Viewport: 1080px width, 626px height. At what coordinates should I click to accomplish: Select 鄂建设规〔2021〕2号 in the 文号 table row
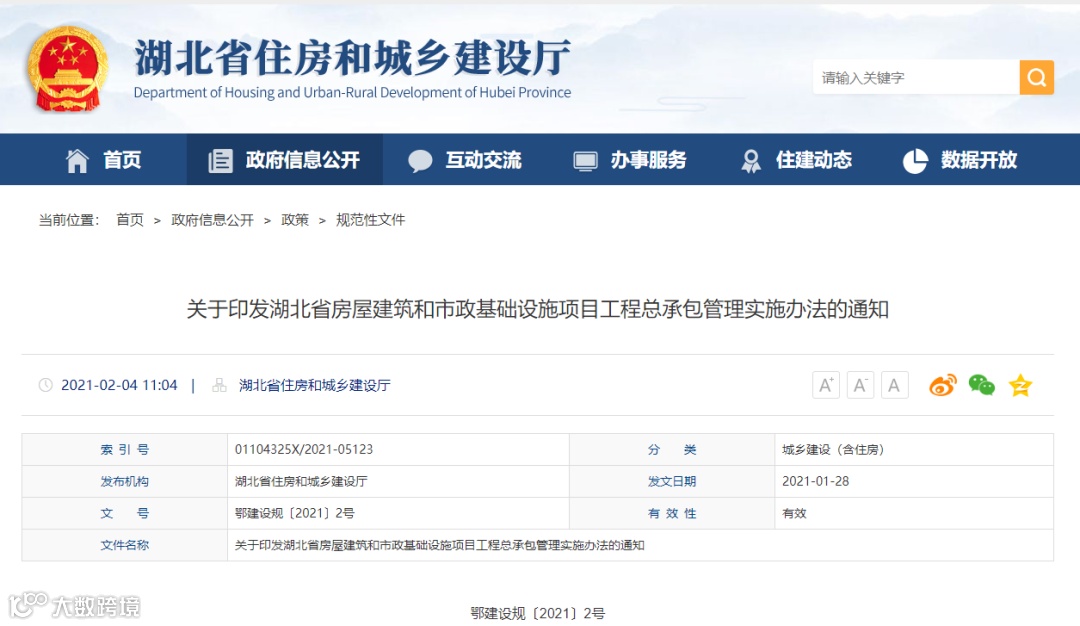[295, 513]
